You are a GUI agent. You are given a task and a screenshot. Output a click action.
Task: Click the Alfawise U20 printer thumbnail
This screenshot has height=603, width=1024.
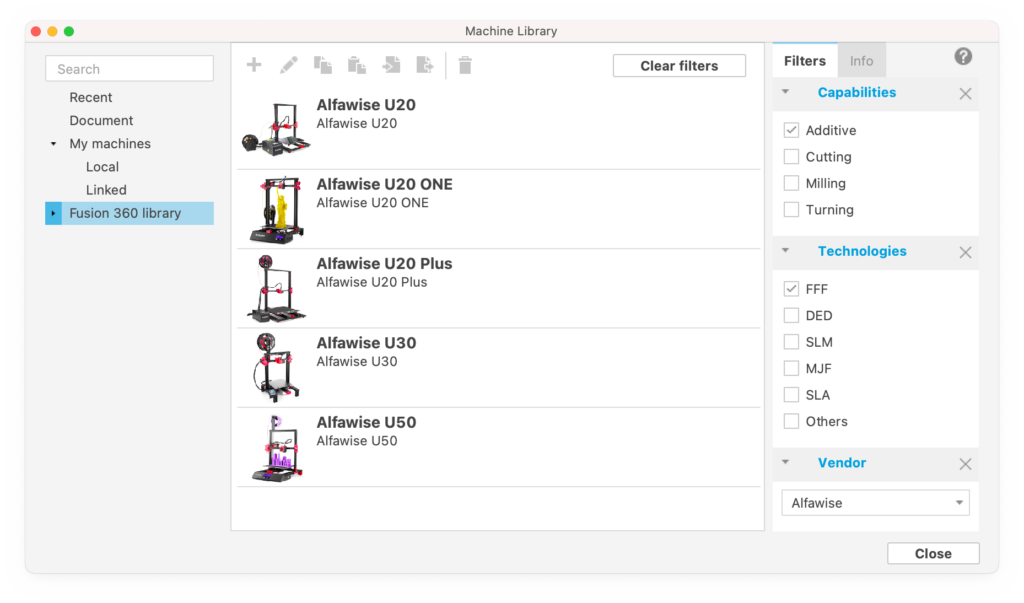coord(276,128)
